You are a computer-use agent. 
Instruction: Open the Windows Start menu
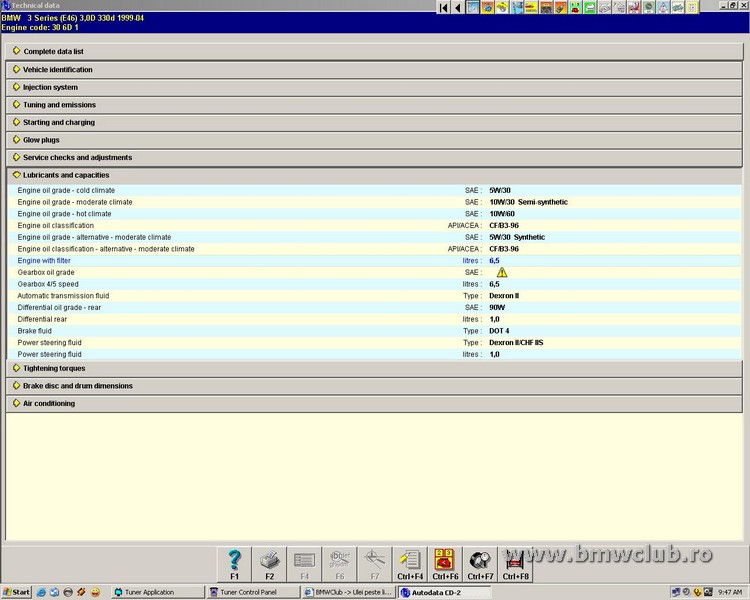tap(17, 592)
